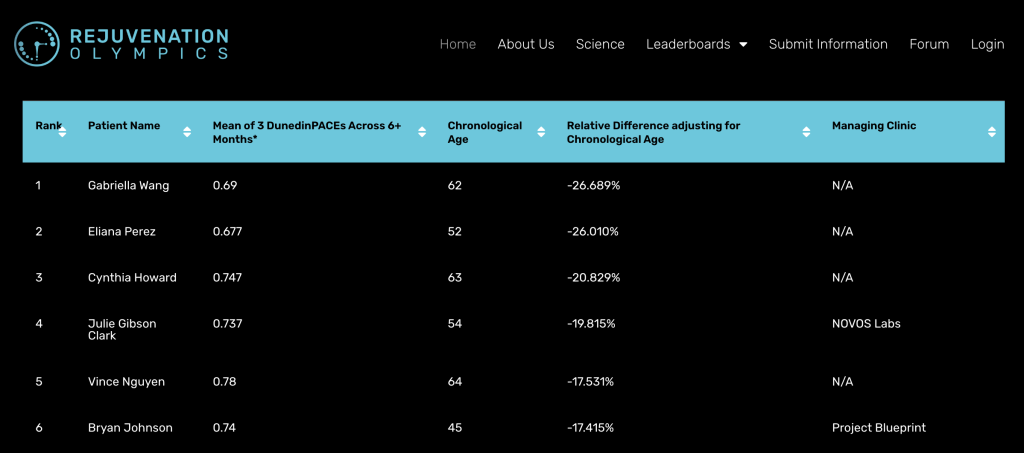This screenshot has width=1024, height=453.
Task: Sort by Chronological Age arrows icon
Action: click(541, 132)
